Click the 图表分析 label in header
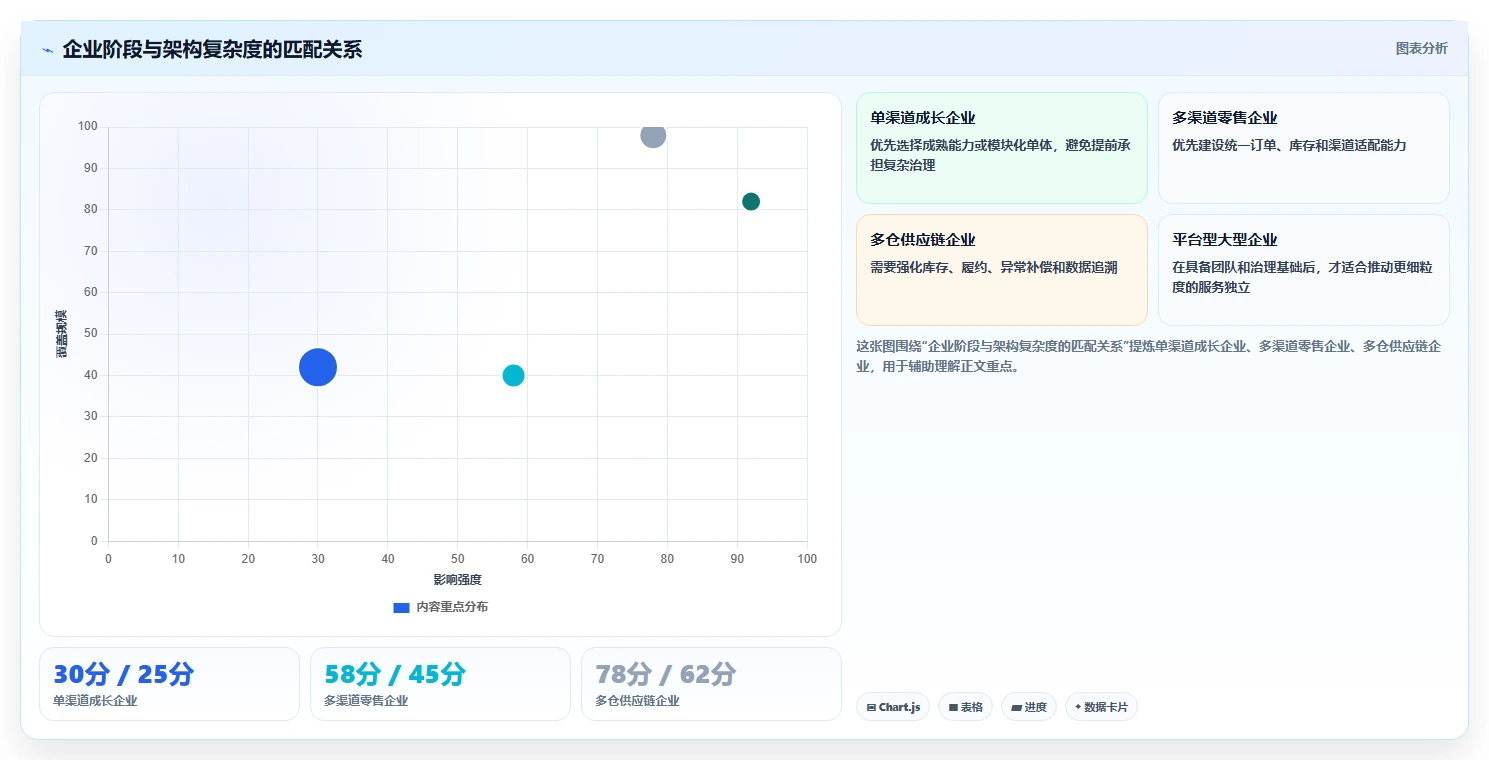This screenshot has width=1489, height=760. pyautogui.click(x=1421, y=48)
